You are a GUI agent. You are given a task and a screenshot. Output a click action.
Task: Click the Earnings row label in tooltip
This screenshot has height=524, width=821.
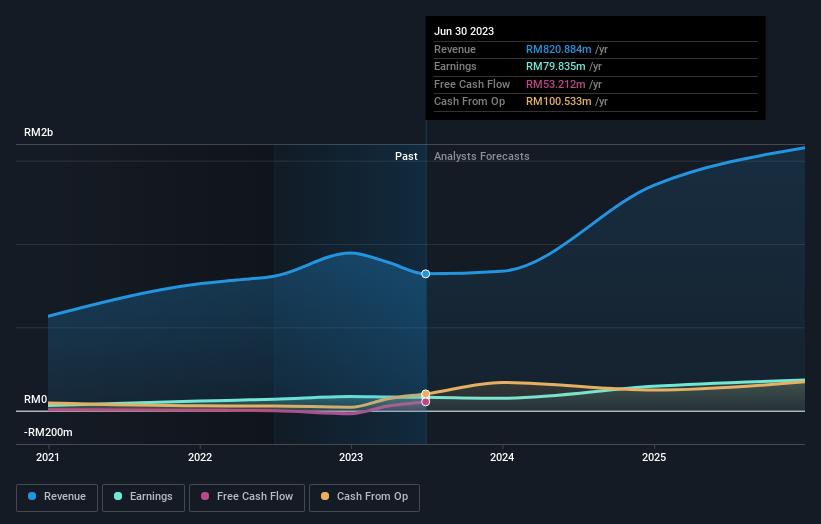456,66
